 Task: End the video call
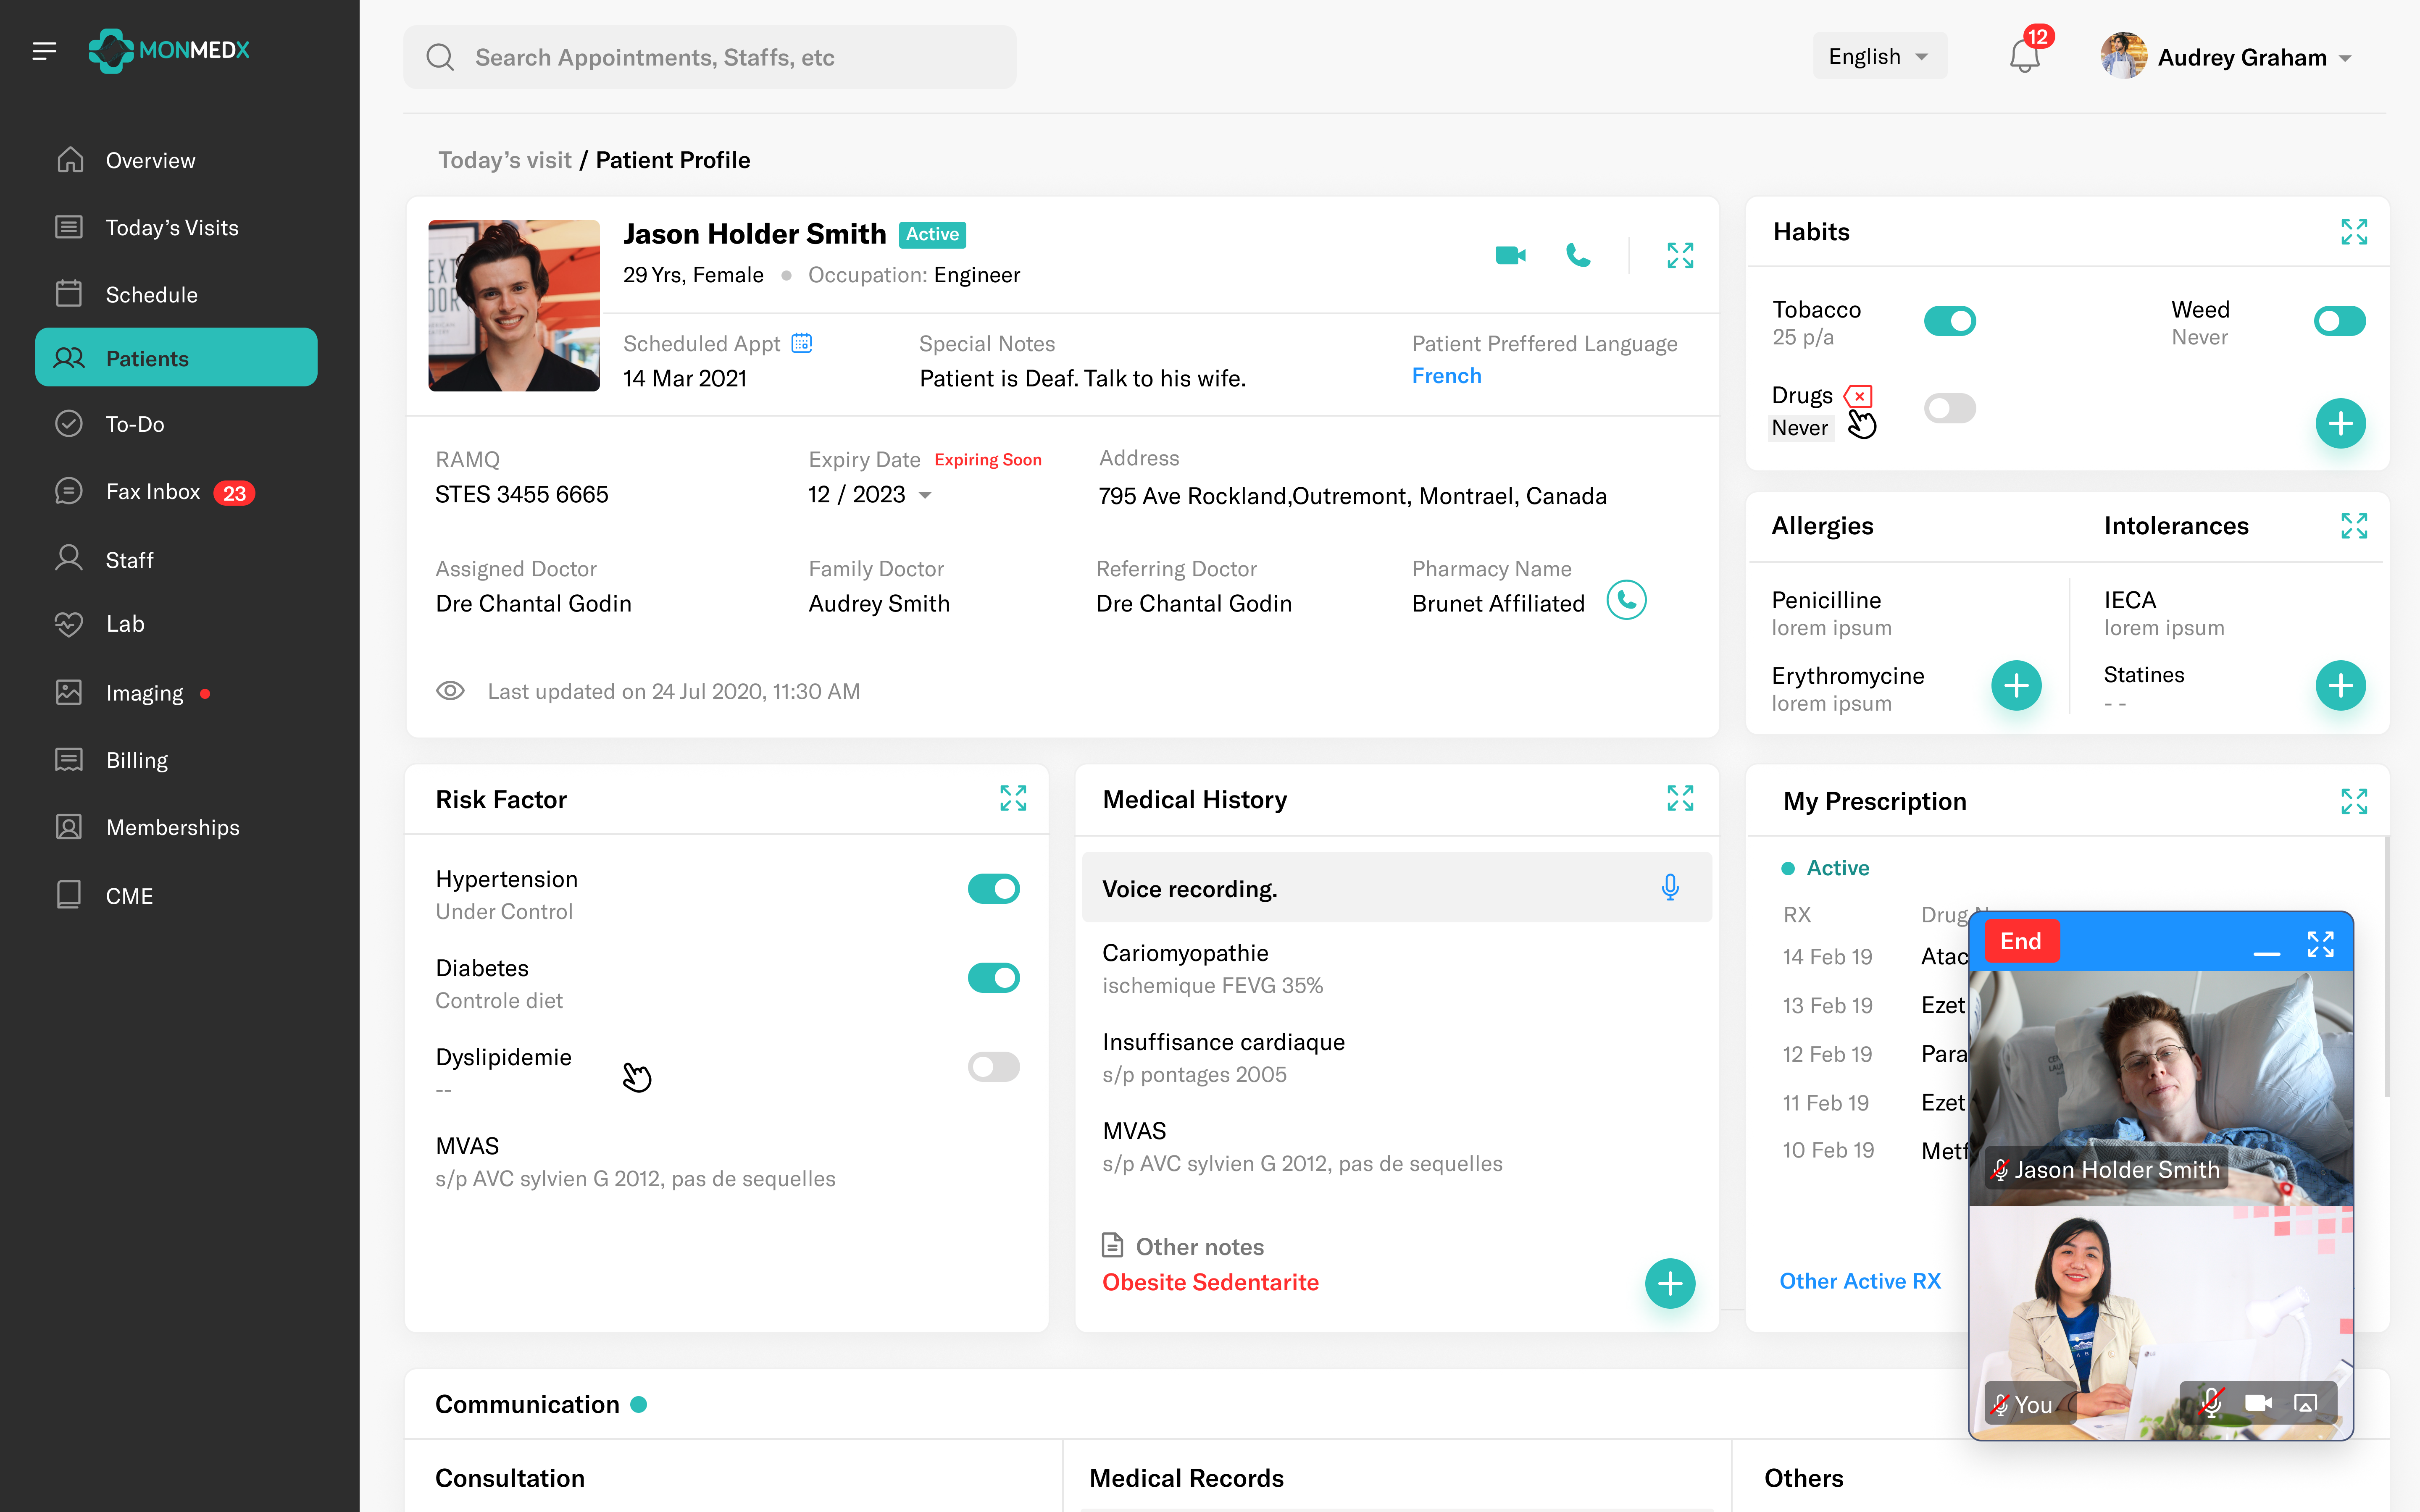pyautogui.click(x=2020, y=941)
